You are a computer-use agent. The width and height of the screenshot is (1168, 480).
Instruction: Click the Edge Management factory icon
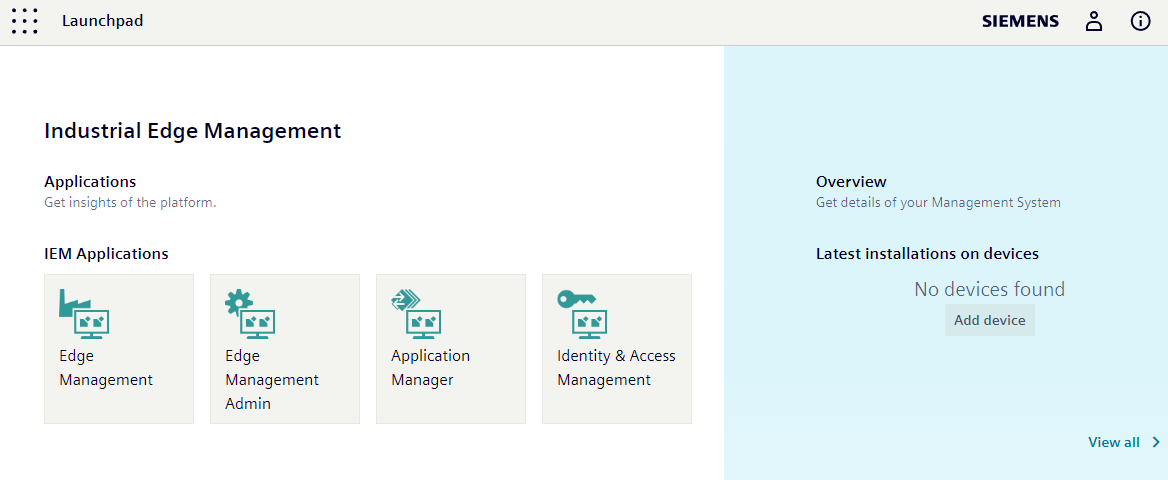pyautogui.click(x=84, y=314)
